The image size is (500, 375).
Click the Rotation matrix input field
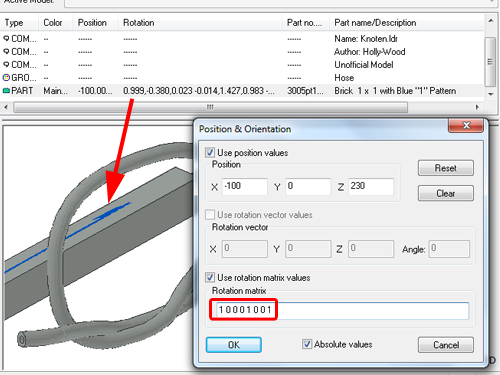342,310
